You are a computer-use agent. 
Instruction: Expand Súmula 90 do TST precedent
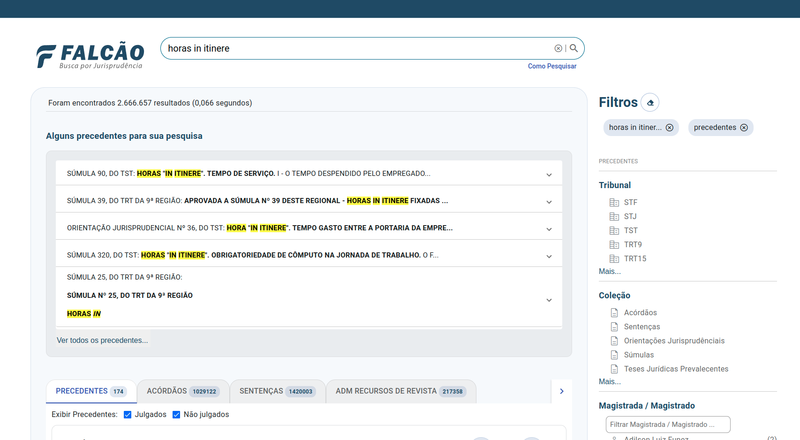tap(549, 175)
